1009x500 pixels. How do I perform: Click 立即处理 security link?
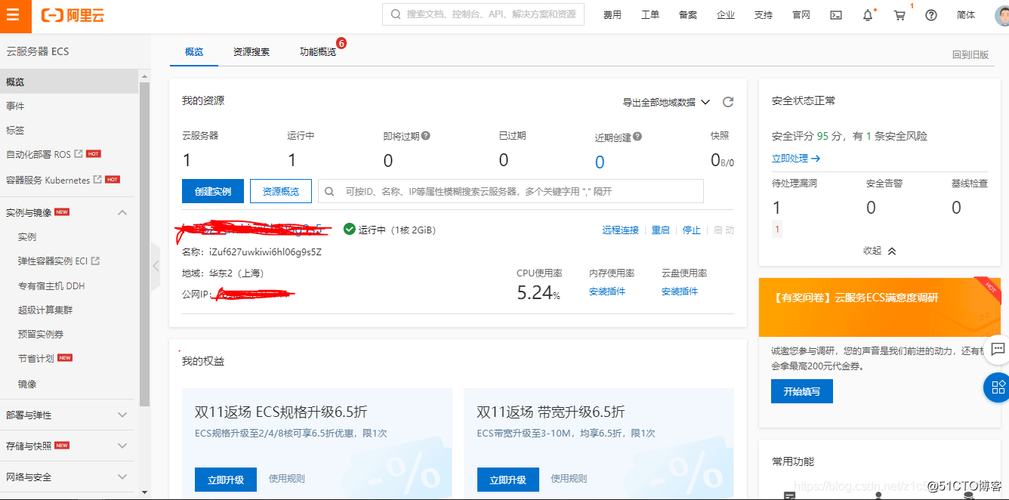tap(796, 158)
